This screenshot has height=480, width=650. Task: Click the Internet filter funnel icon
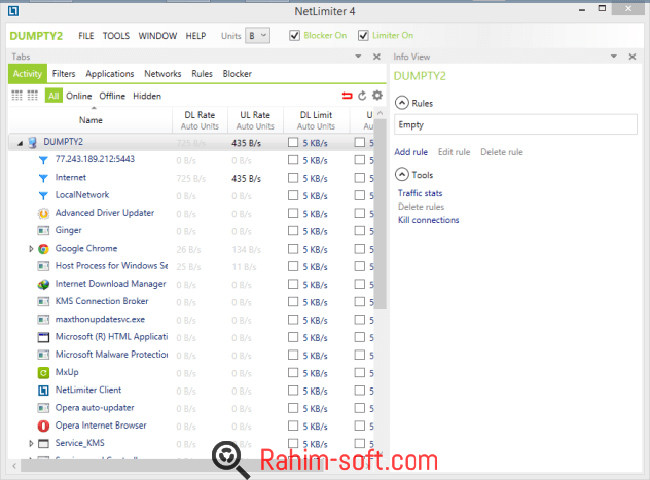pos(43,178)
